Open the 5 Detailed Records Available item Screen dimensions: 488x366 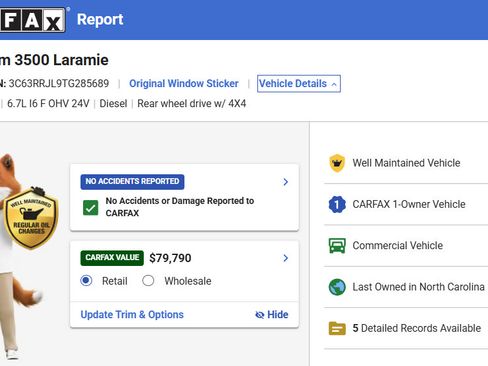(406, 328)
